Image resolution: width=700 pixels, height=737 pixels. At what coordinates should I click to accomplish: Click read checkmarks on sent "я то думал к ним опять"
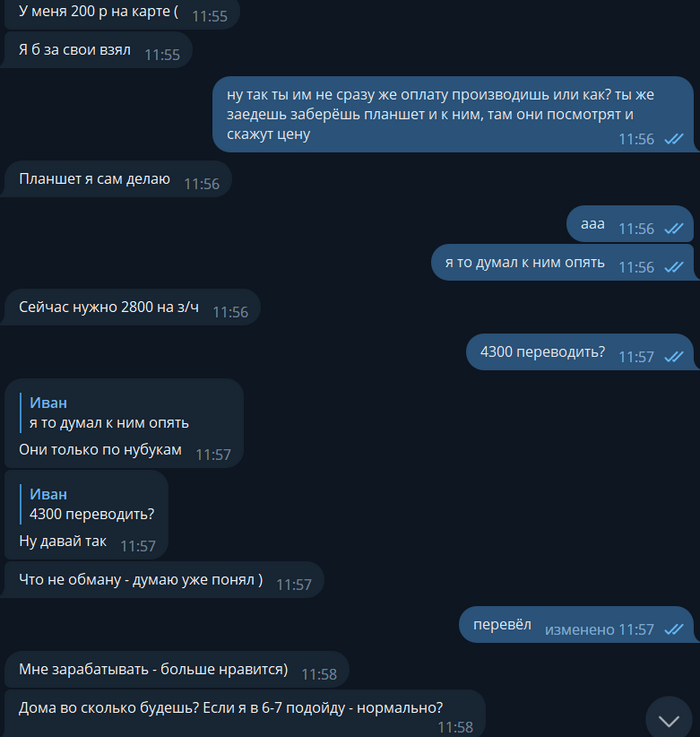673,267
